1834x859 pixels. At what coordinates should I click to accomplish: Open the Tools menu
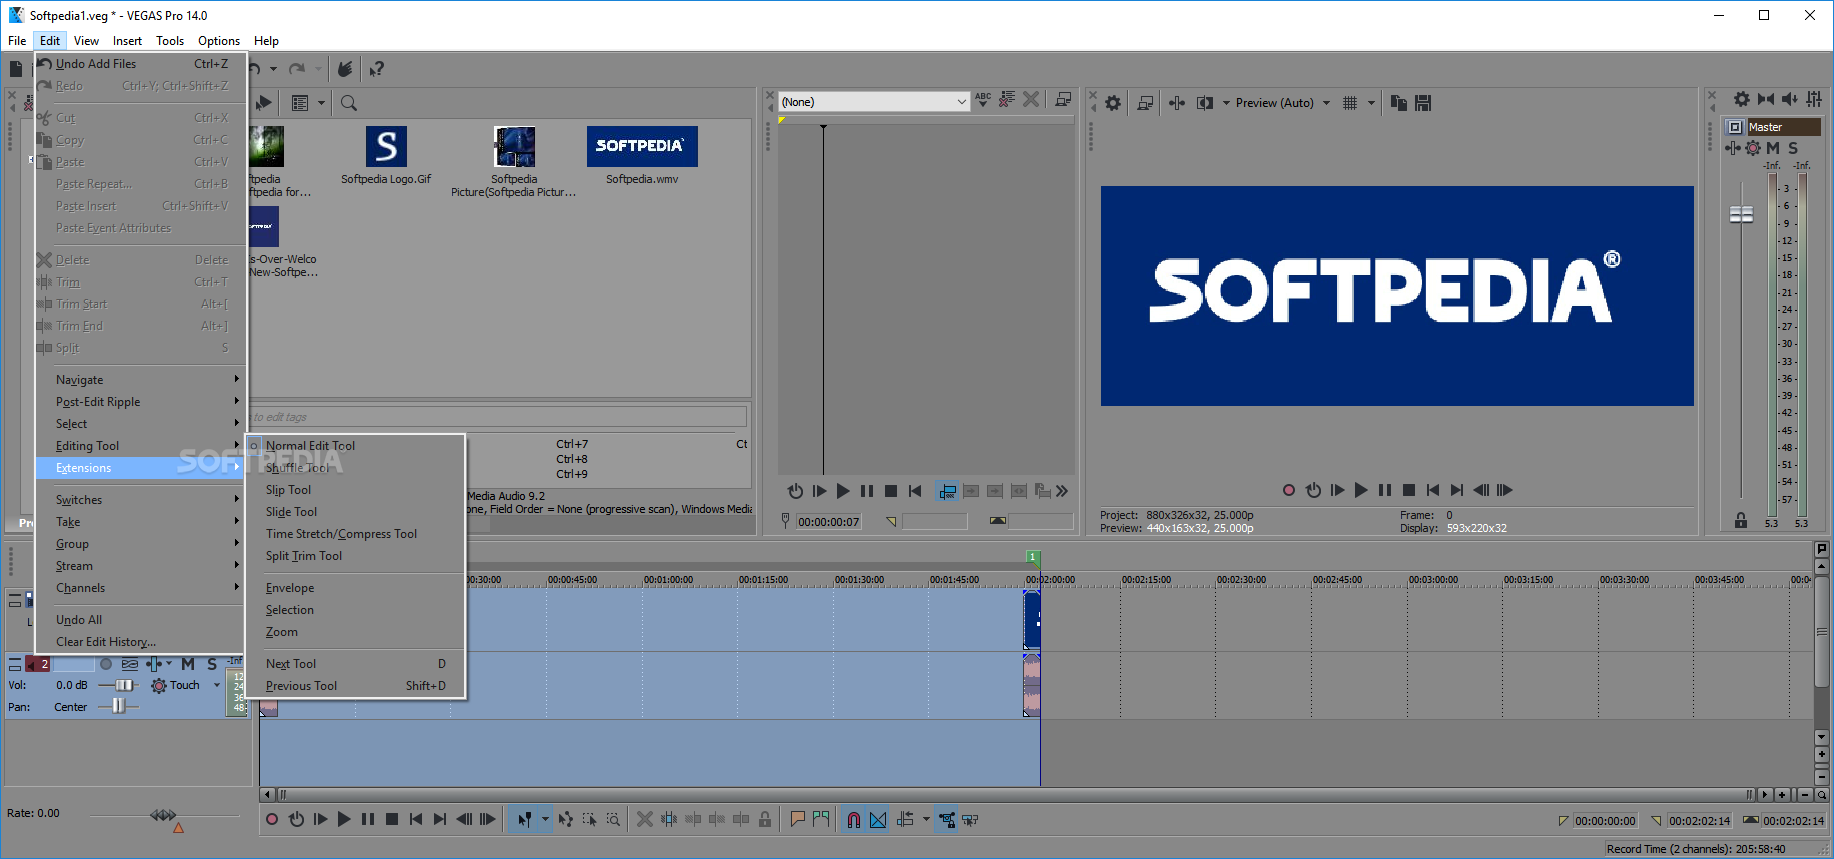tap(170, 41)
